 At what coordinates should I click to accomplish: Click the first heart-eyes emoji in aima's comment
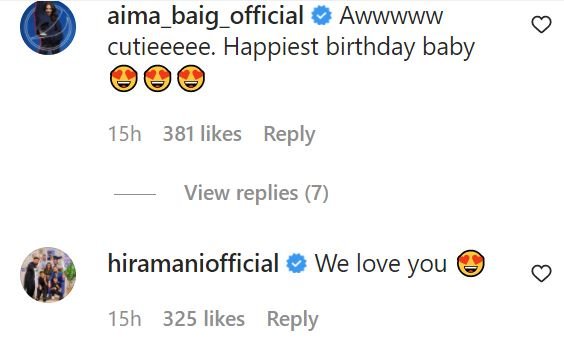pos(124,78)
